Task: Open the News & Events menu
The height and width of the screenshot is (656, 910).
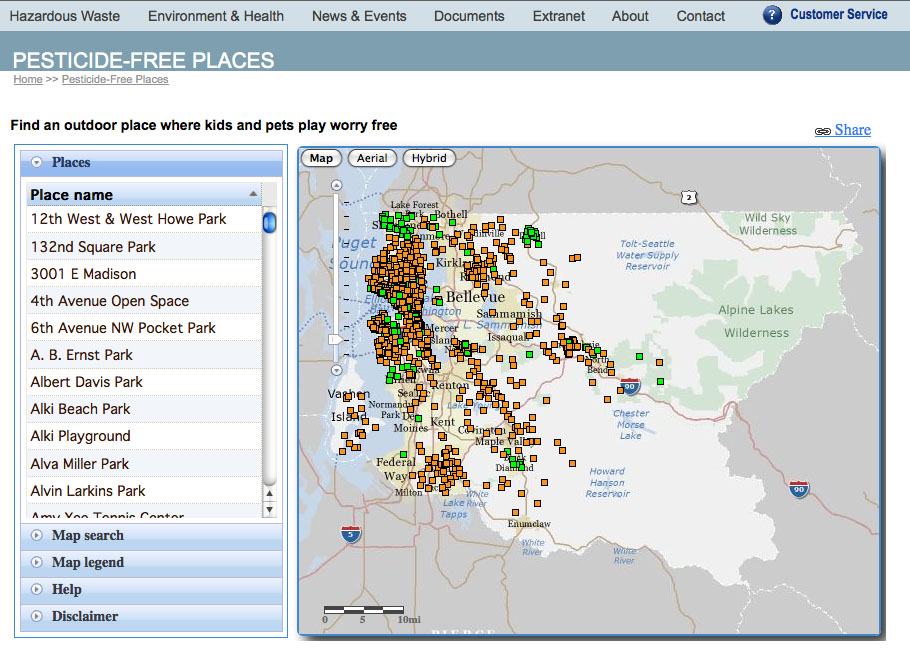Action: tap(359, 16)
